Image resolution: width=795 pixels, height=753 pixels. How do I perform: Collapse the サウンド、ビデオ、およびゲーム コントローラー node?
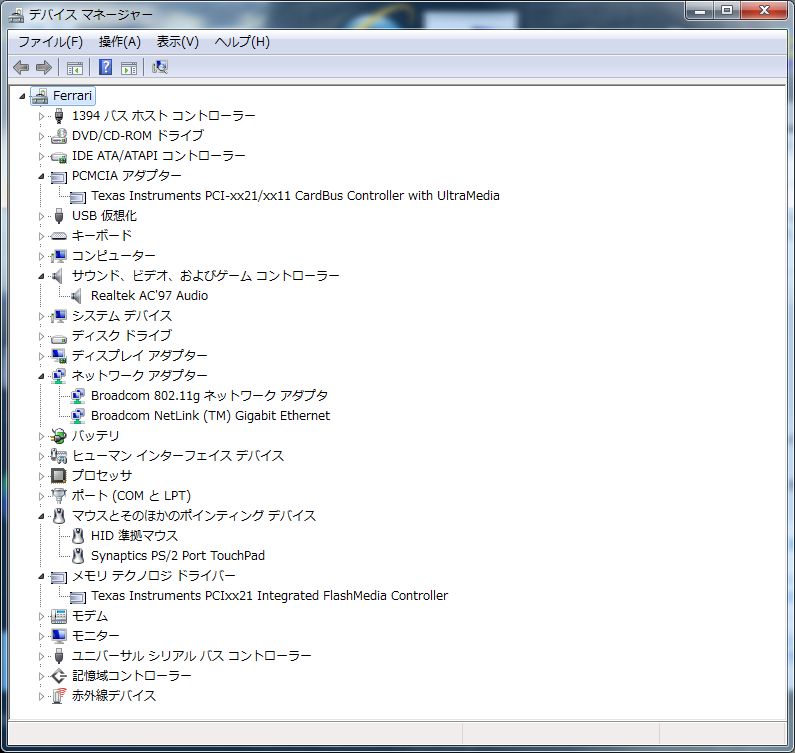tap(41, 276)
